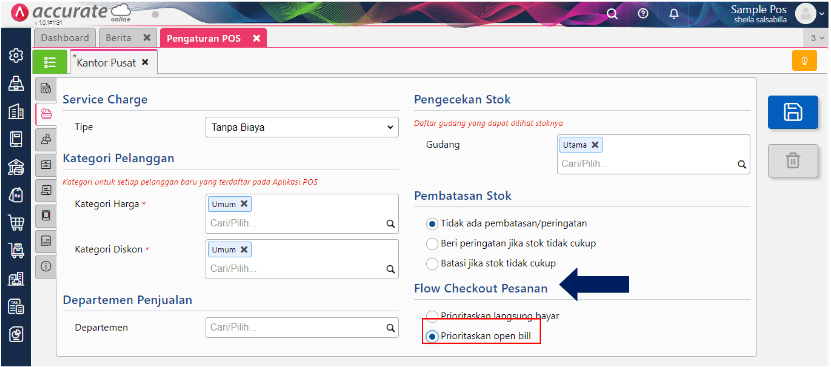This screenshot has height=367, width=831.
Task: Expand the user profile menu arrow
Action: click(x=821, y=15)
